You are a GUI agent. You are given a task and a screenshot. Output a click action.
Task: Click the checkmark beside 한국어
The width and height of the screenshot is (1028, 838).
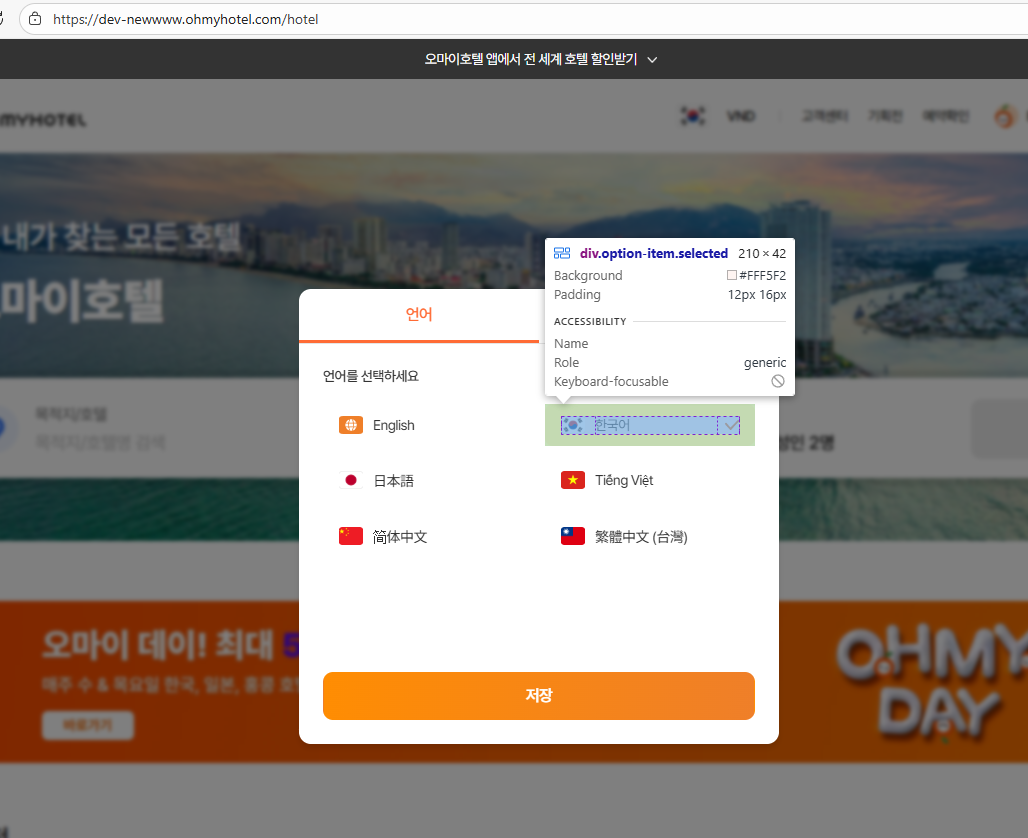(731, 425)
